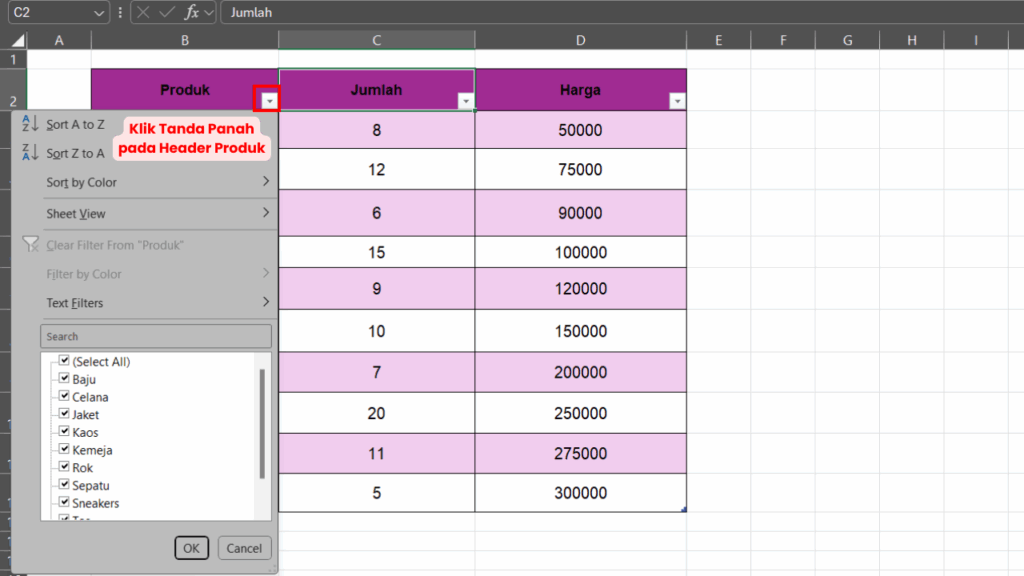Click the three-dot handle beside the Name Box
1024x576 pixels.
(120, 13)
